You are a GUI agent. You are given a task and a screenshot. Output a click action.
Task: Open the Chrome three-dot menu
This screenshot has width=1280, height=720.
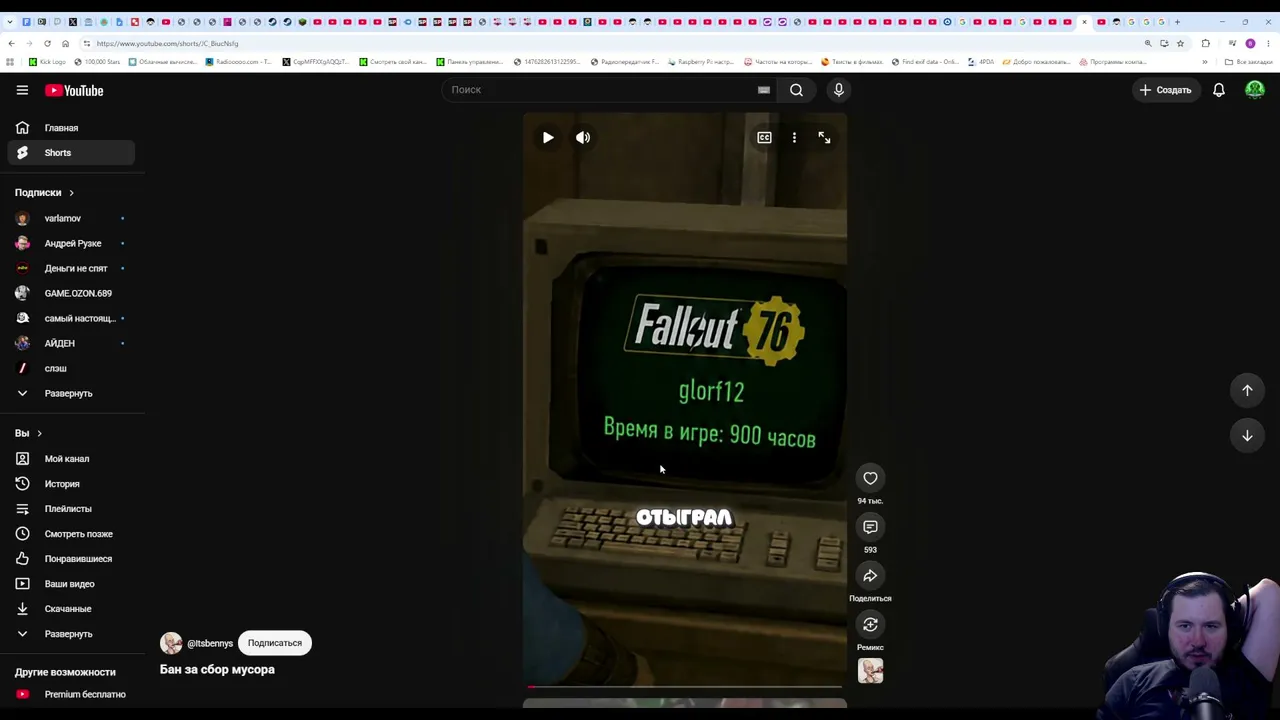(x=1268, y=43)
